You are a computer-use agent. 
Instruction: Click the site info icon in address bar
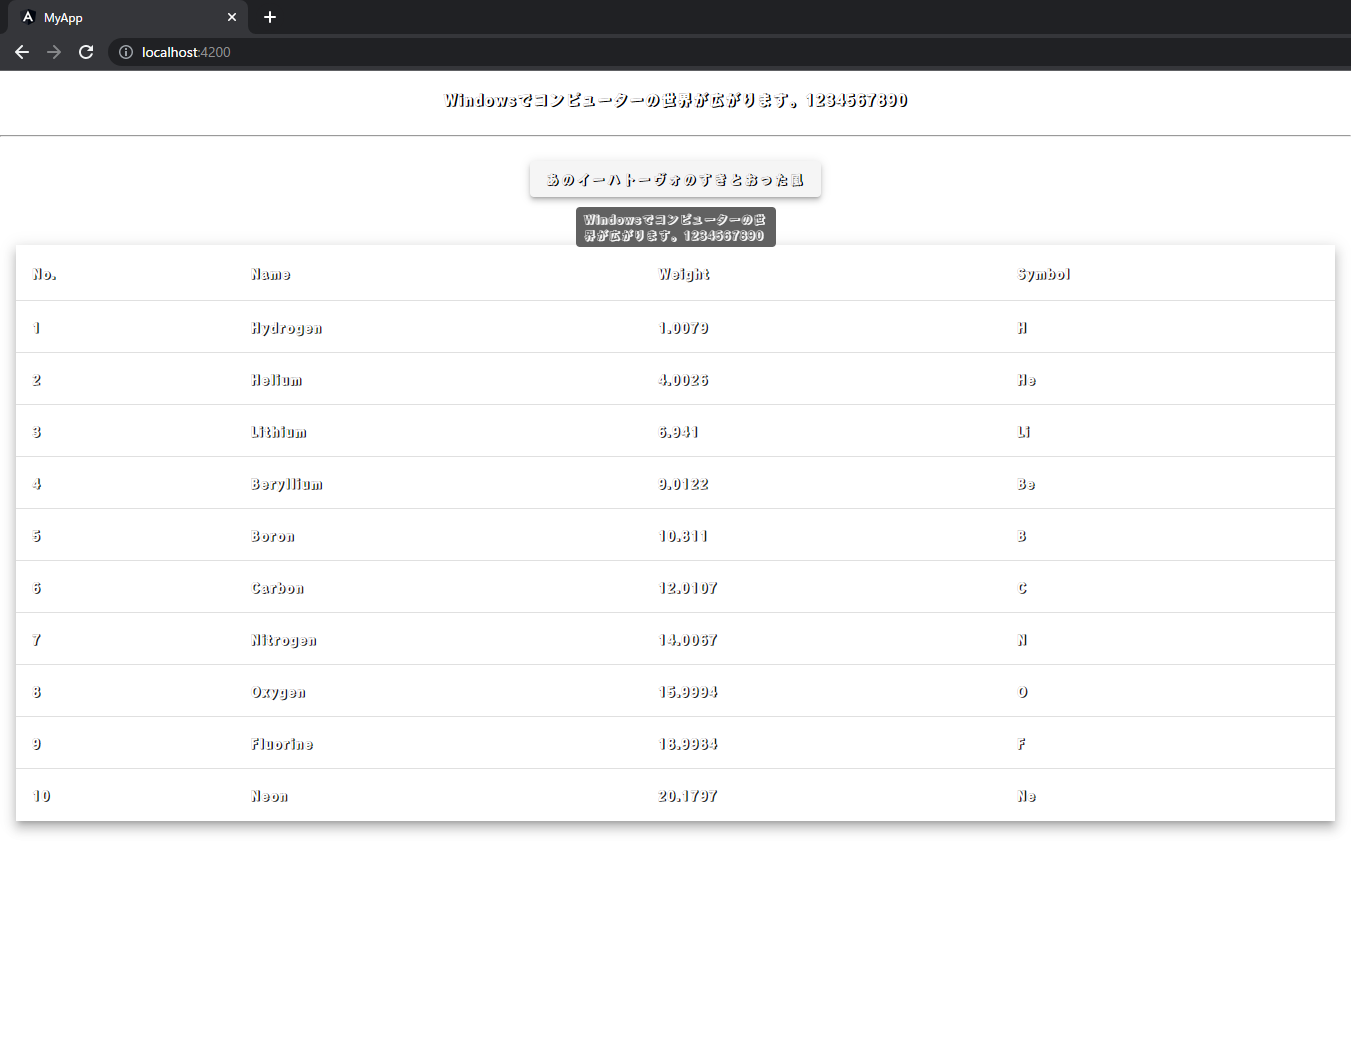coord(126,52)
